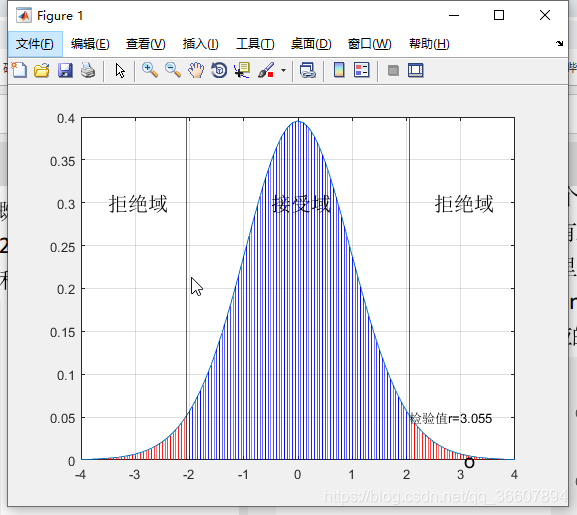Open the 工具(T) menu
The image size is (577, 515).
point(255,44)
